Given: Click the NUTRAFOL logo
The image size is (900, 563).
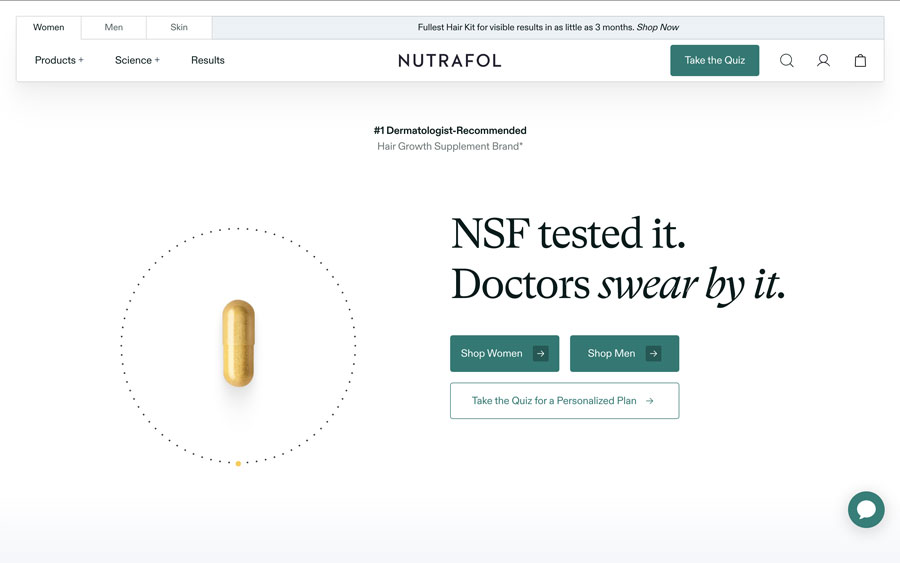Looking at the screenshot, I should pos(450,60).
